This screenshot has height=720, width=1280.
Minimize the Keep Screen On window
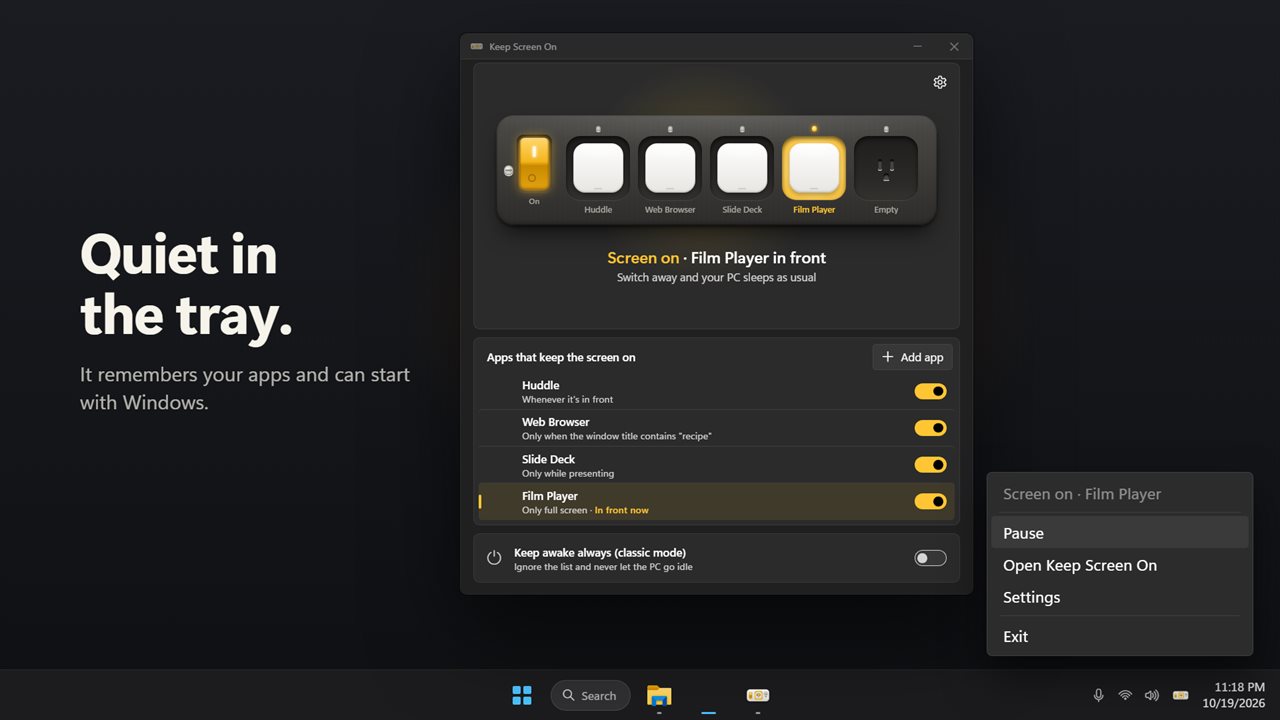918,47
